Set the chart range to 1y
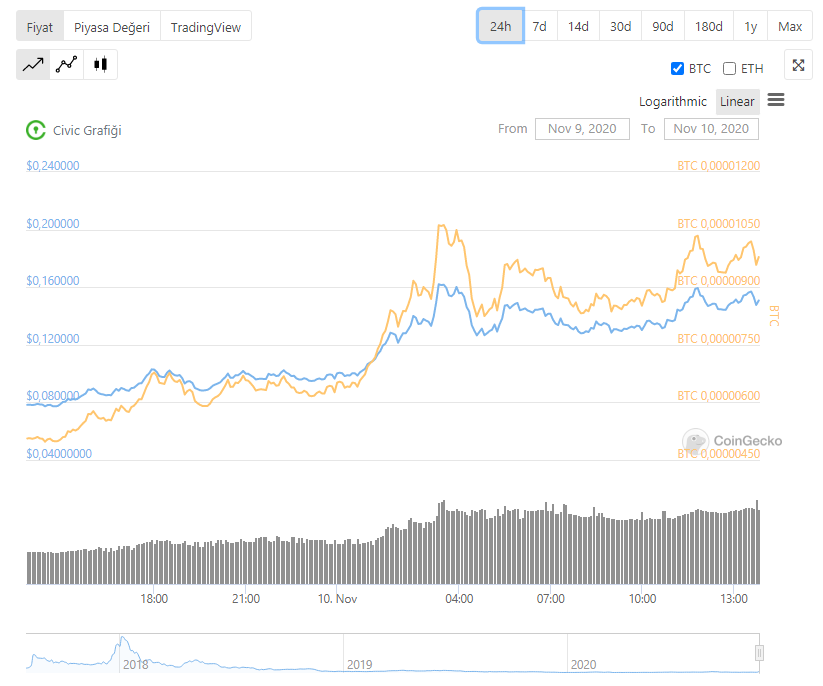 [750, 26]
